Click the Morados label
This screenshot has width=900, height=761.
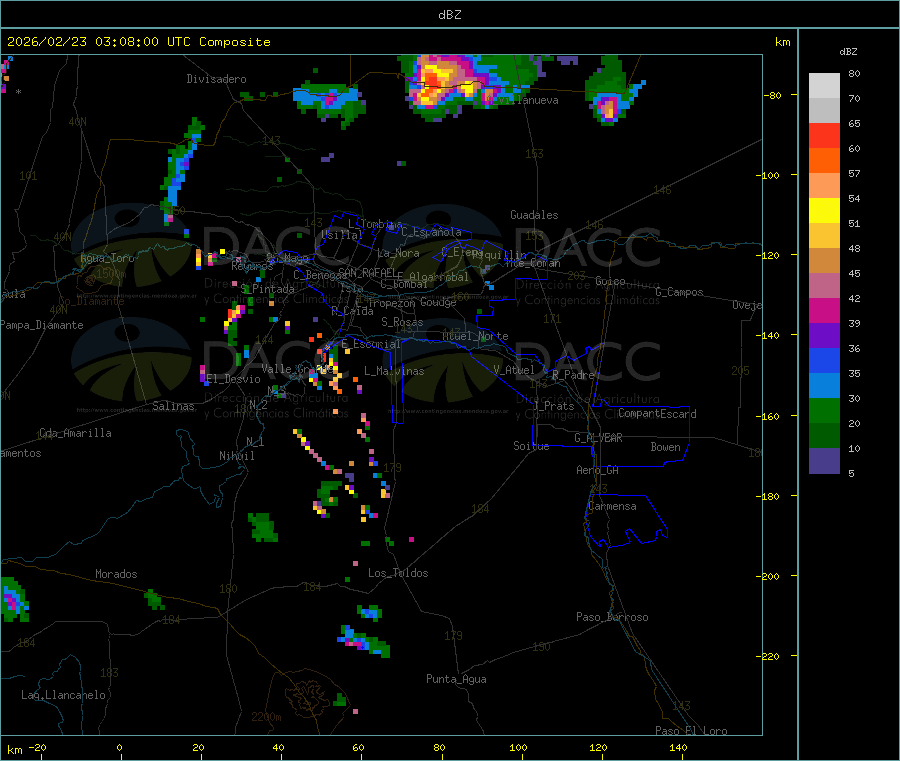[x=117, y=574]
